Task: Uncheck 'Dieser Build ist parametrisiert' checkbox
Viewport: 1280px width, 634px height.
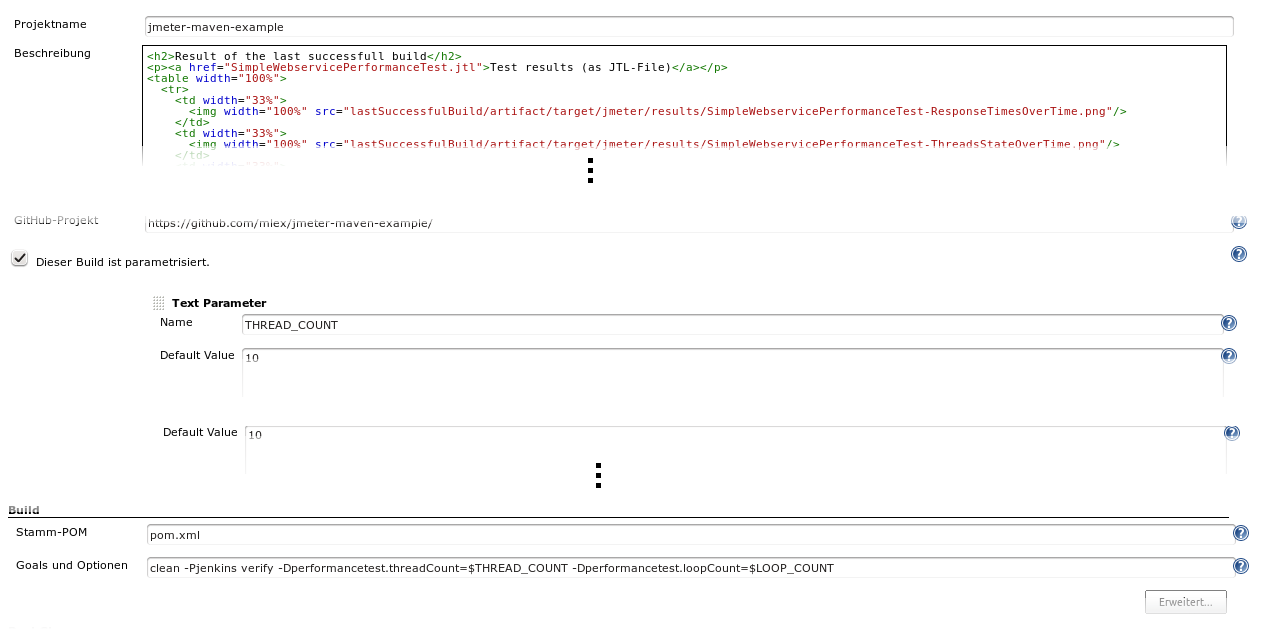Action: tap(19, 259)
